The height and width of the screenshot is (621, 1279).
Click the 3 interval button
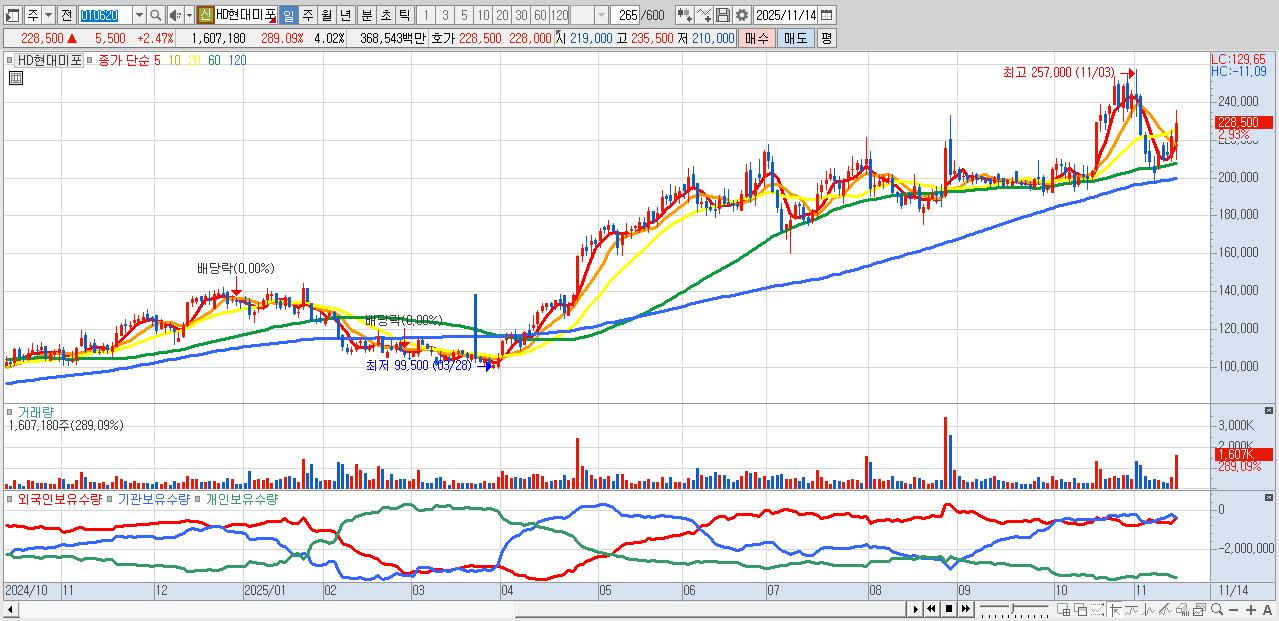(x=445, y=15)
